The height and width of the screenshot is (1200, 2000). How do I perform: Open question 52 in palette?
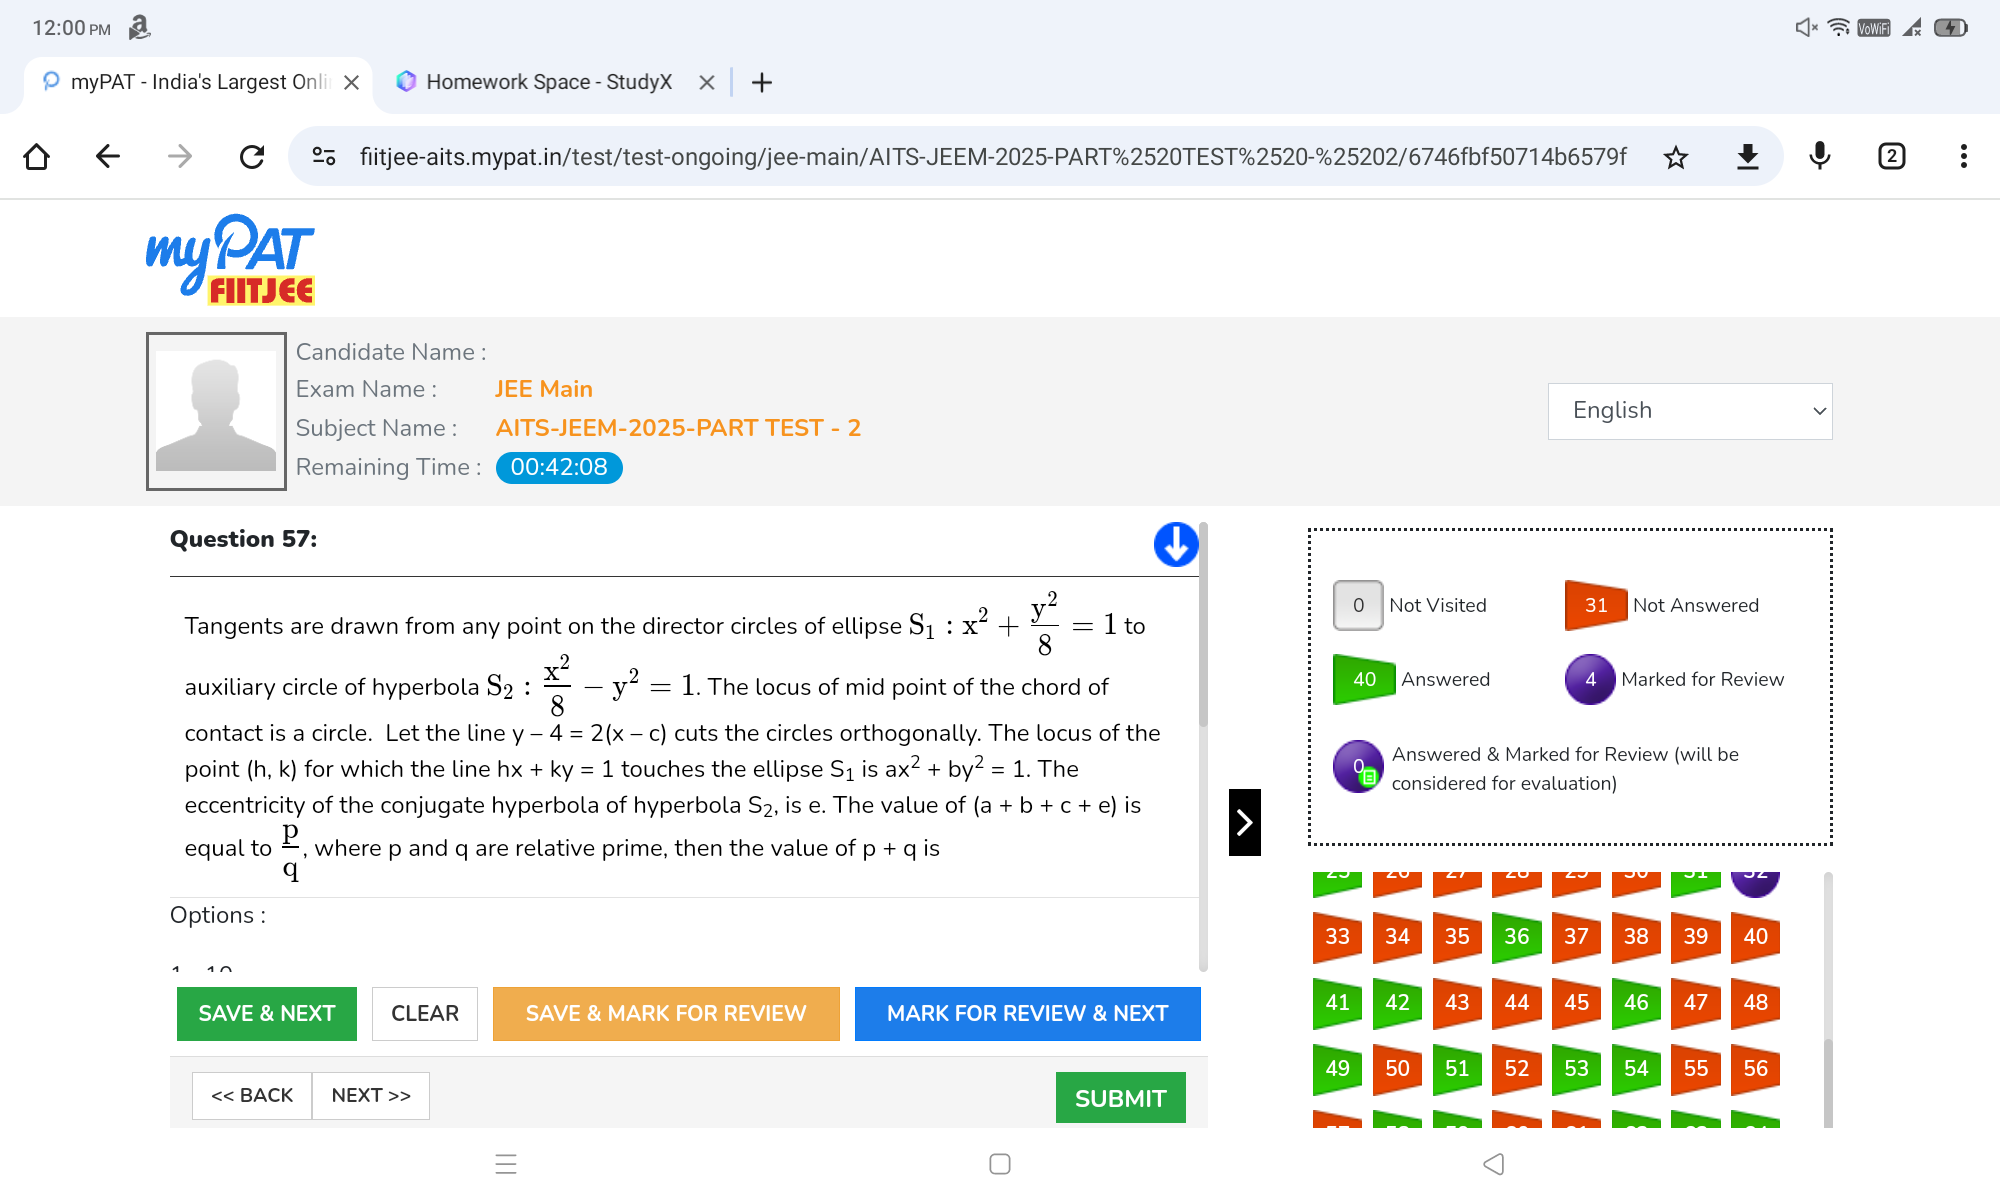pos(1517,1069)
